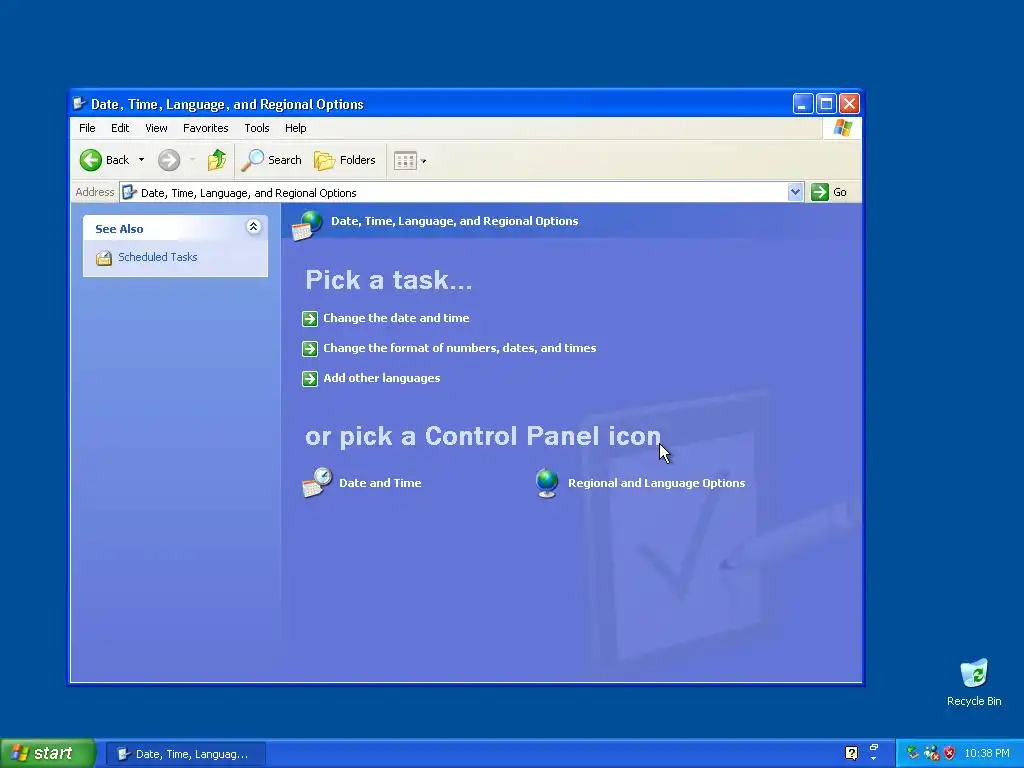Collapse the See Also panel chevron
This screenshot has width=1024, height=768.
pos(253,227)
